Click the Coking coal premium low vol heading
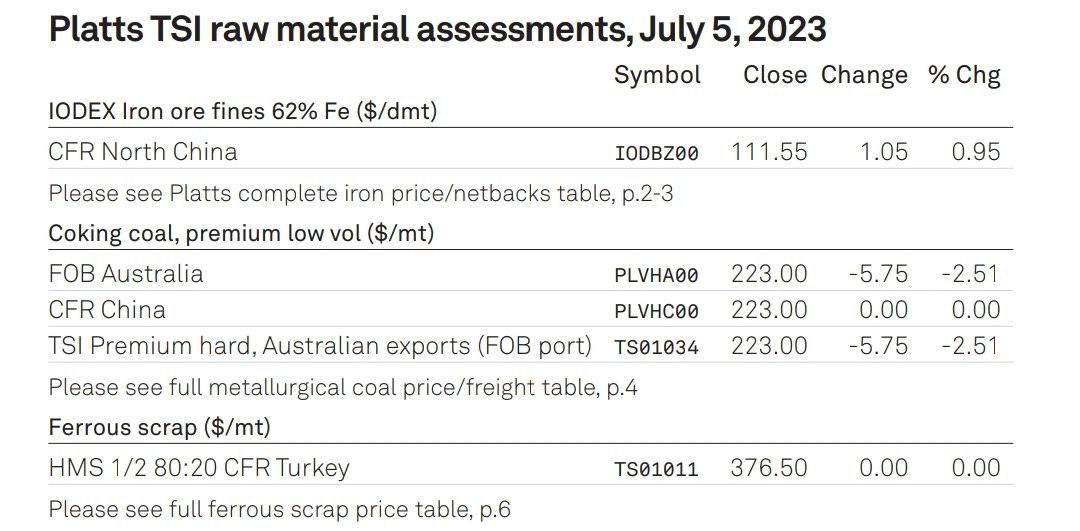This screenshot has width=1080, height=531. click(241, 233)
